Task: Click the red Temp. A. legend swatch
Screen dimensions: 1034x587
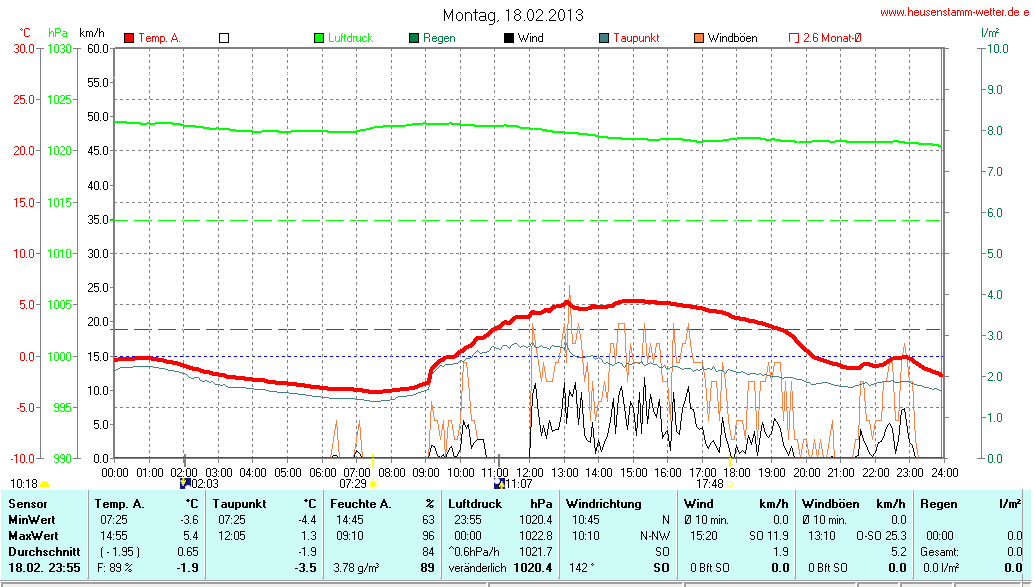Action: [x=129, y=38]
